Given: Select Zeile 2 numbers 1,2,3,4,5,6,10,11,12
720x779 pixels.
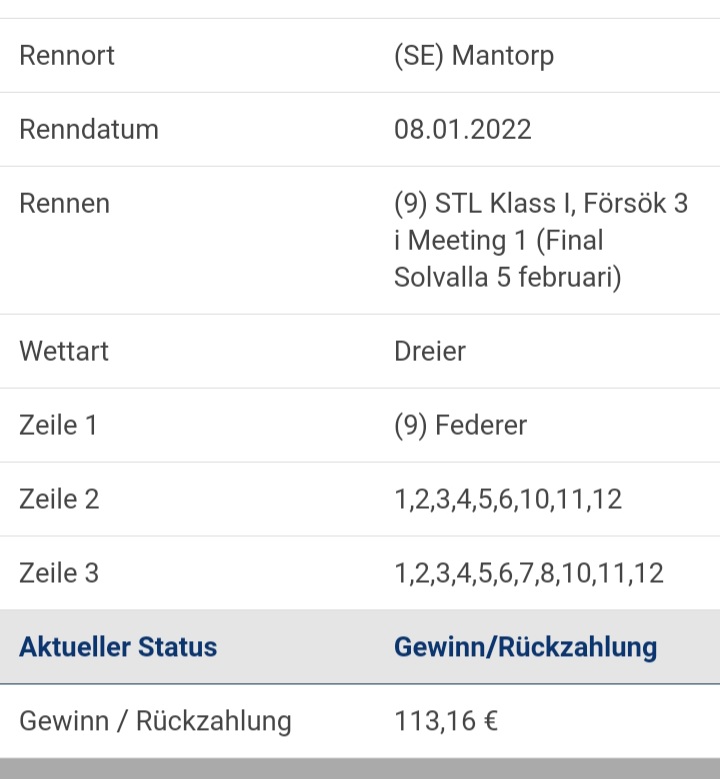Looking at the screenshot, I should point(508,500).
